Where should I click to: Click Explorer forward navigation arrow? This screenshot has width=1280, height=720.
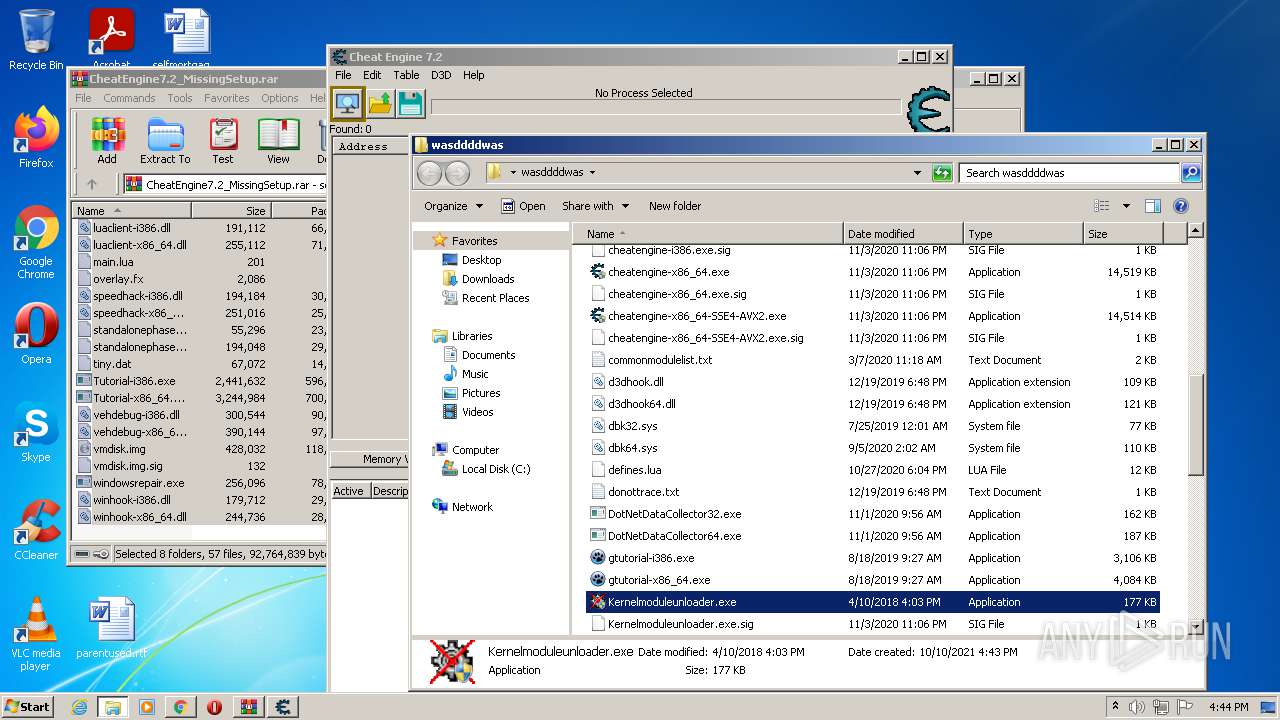457,173
